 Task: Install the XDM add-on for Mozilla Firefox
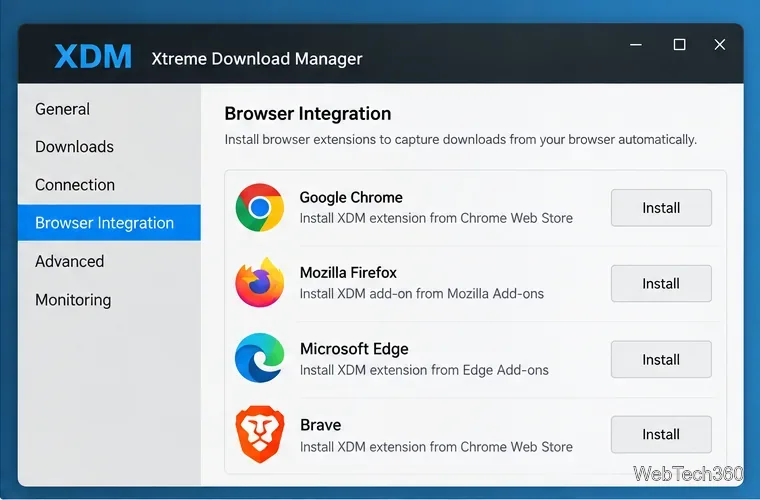click(x=661, y=283)
